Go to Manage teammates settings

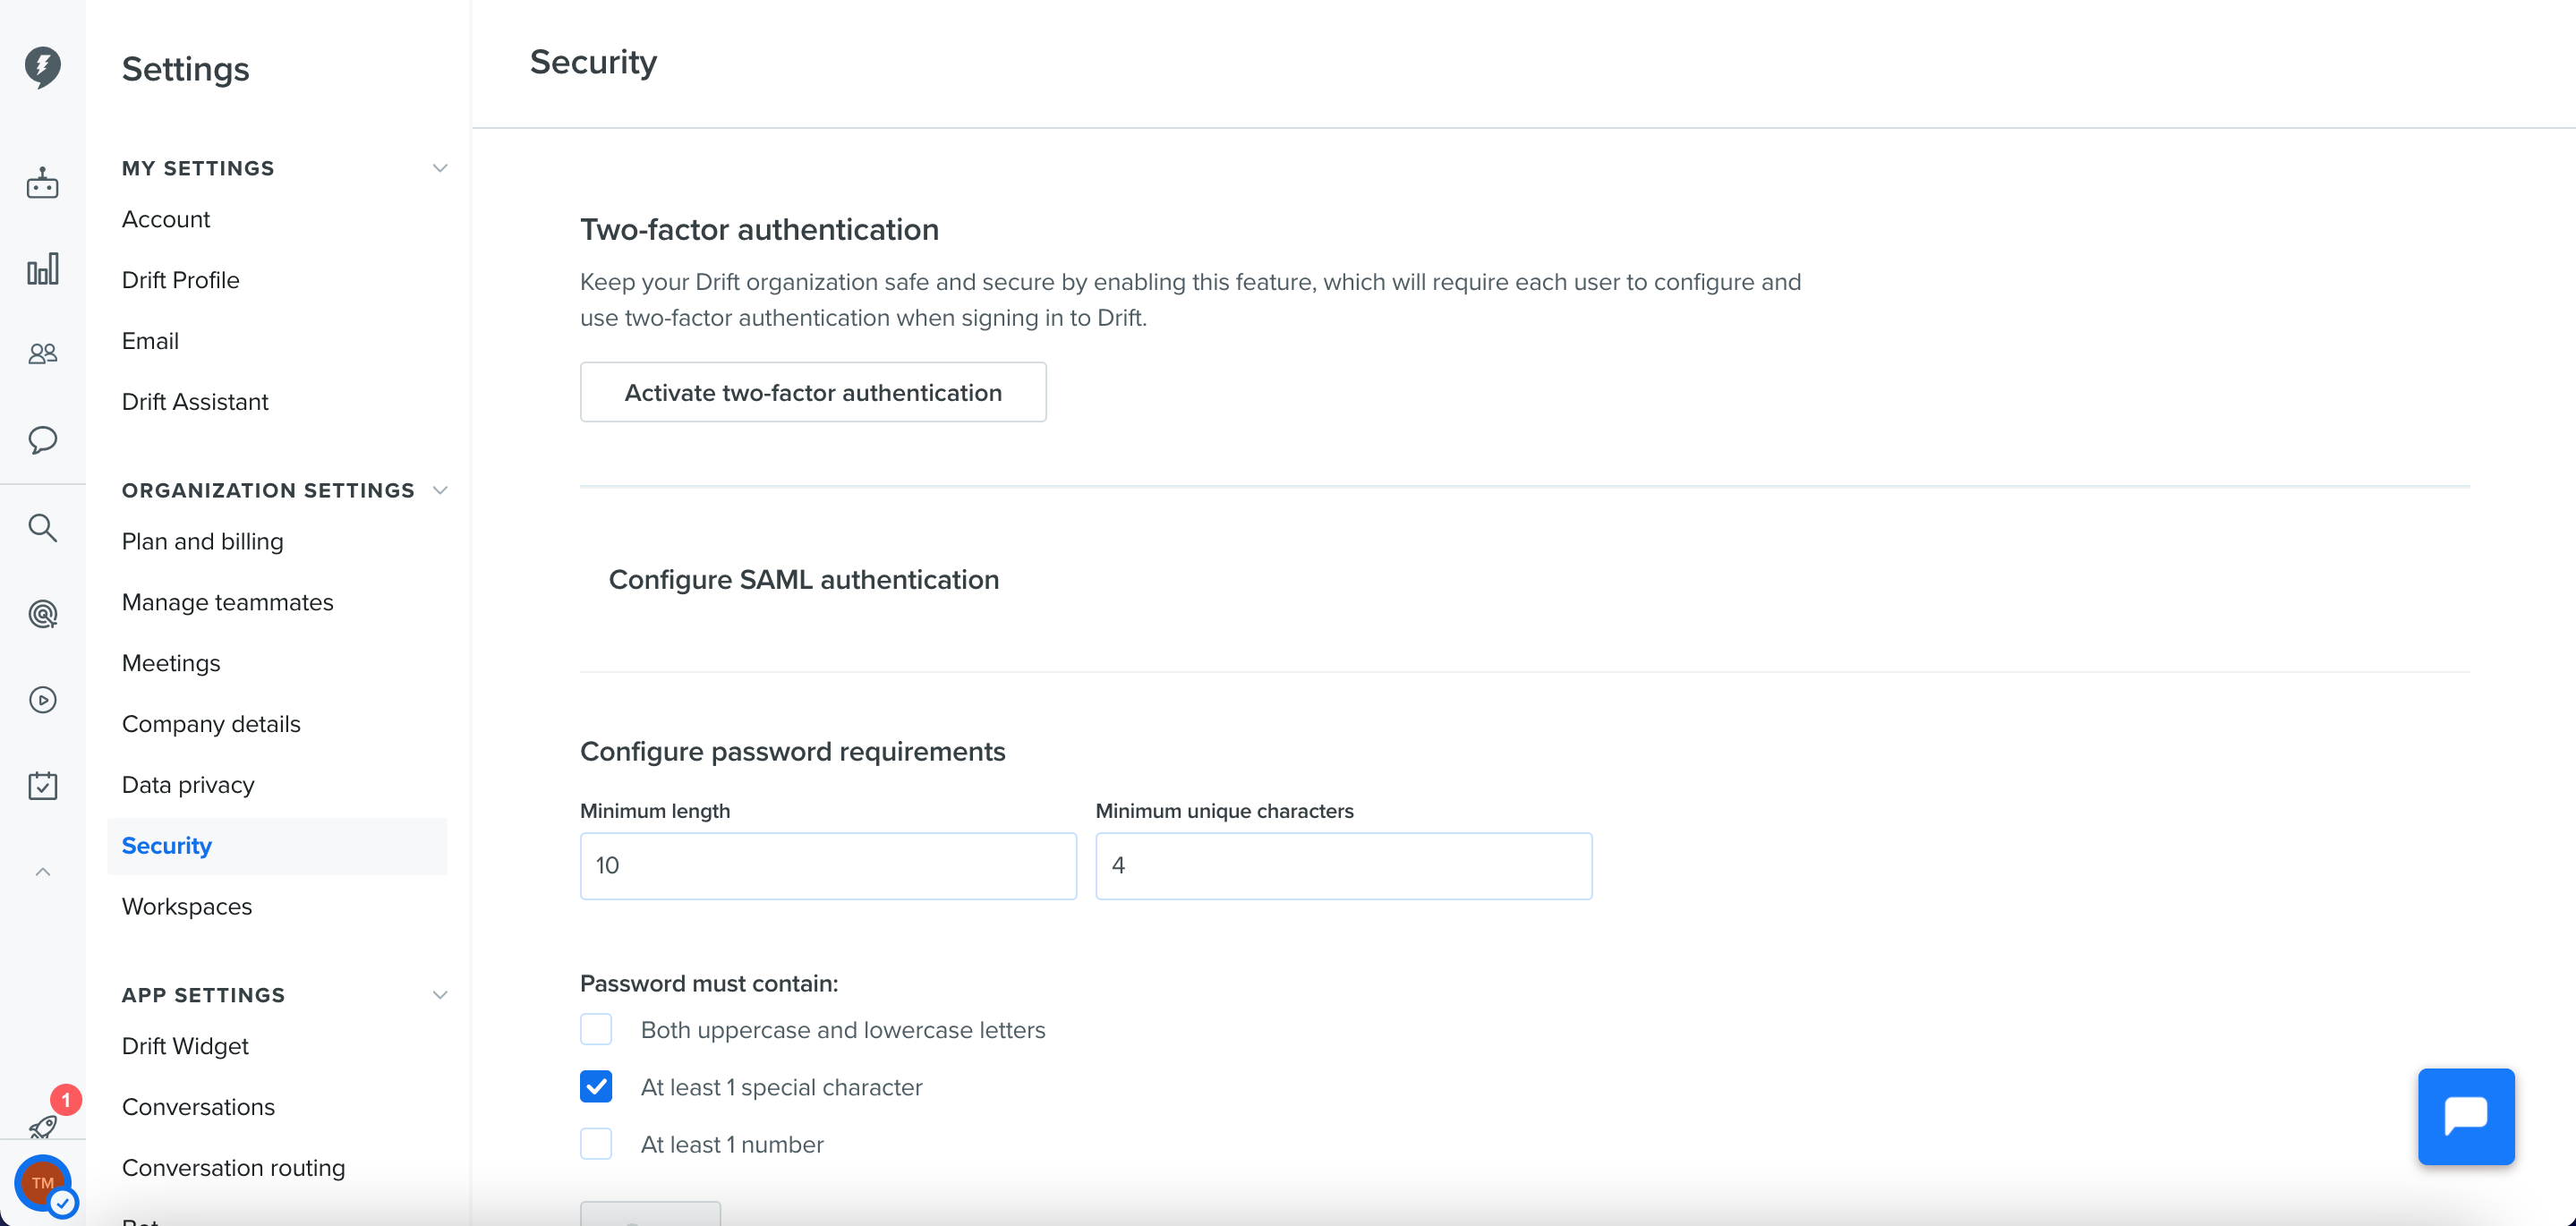tap(227, 602)
